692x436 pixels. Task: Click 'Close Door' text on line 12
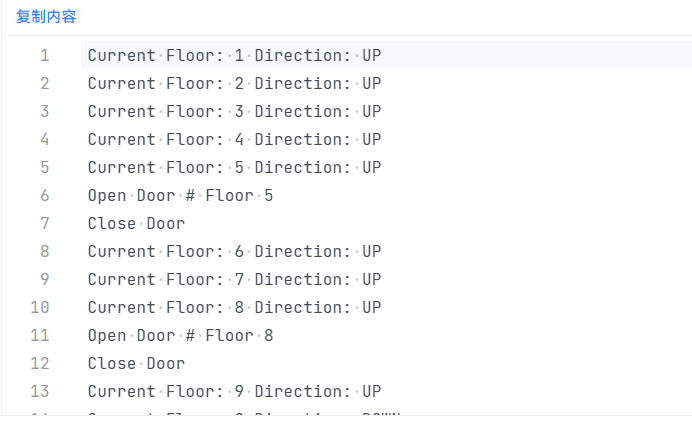click(x=136, y=364)
